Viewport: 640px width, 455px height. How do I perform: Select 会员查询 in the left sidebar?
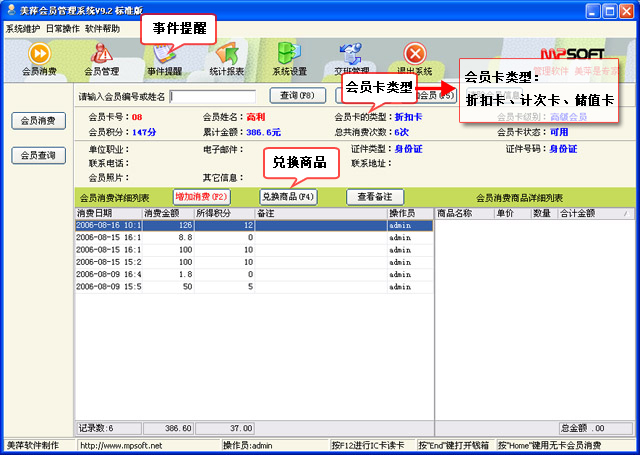click(x=38, y=155)
